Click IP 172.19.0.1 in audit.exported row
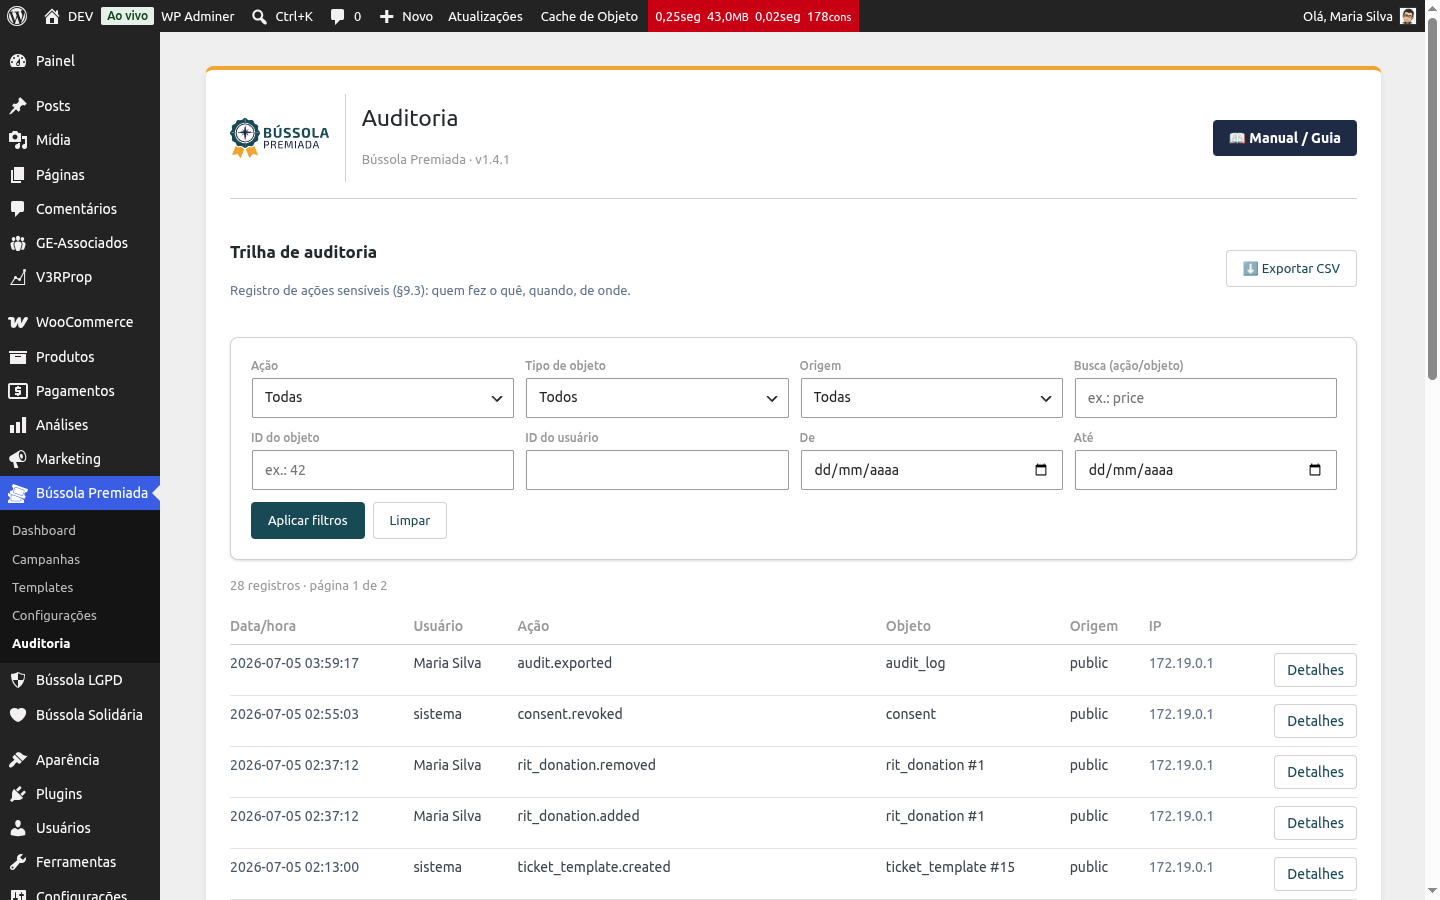The image size is (1440, 900). [1181, 663]
